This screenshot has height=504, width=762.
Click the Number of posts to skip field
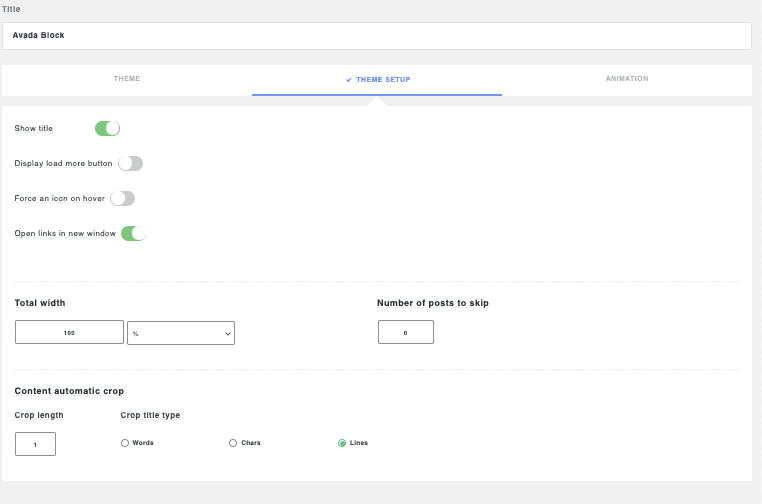tap(405, 332)
